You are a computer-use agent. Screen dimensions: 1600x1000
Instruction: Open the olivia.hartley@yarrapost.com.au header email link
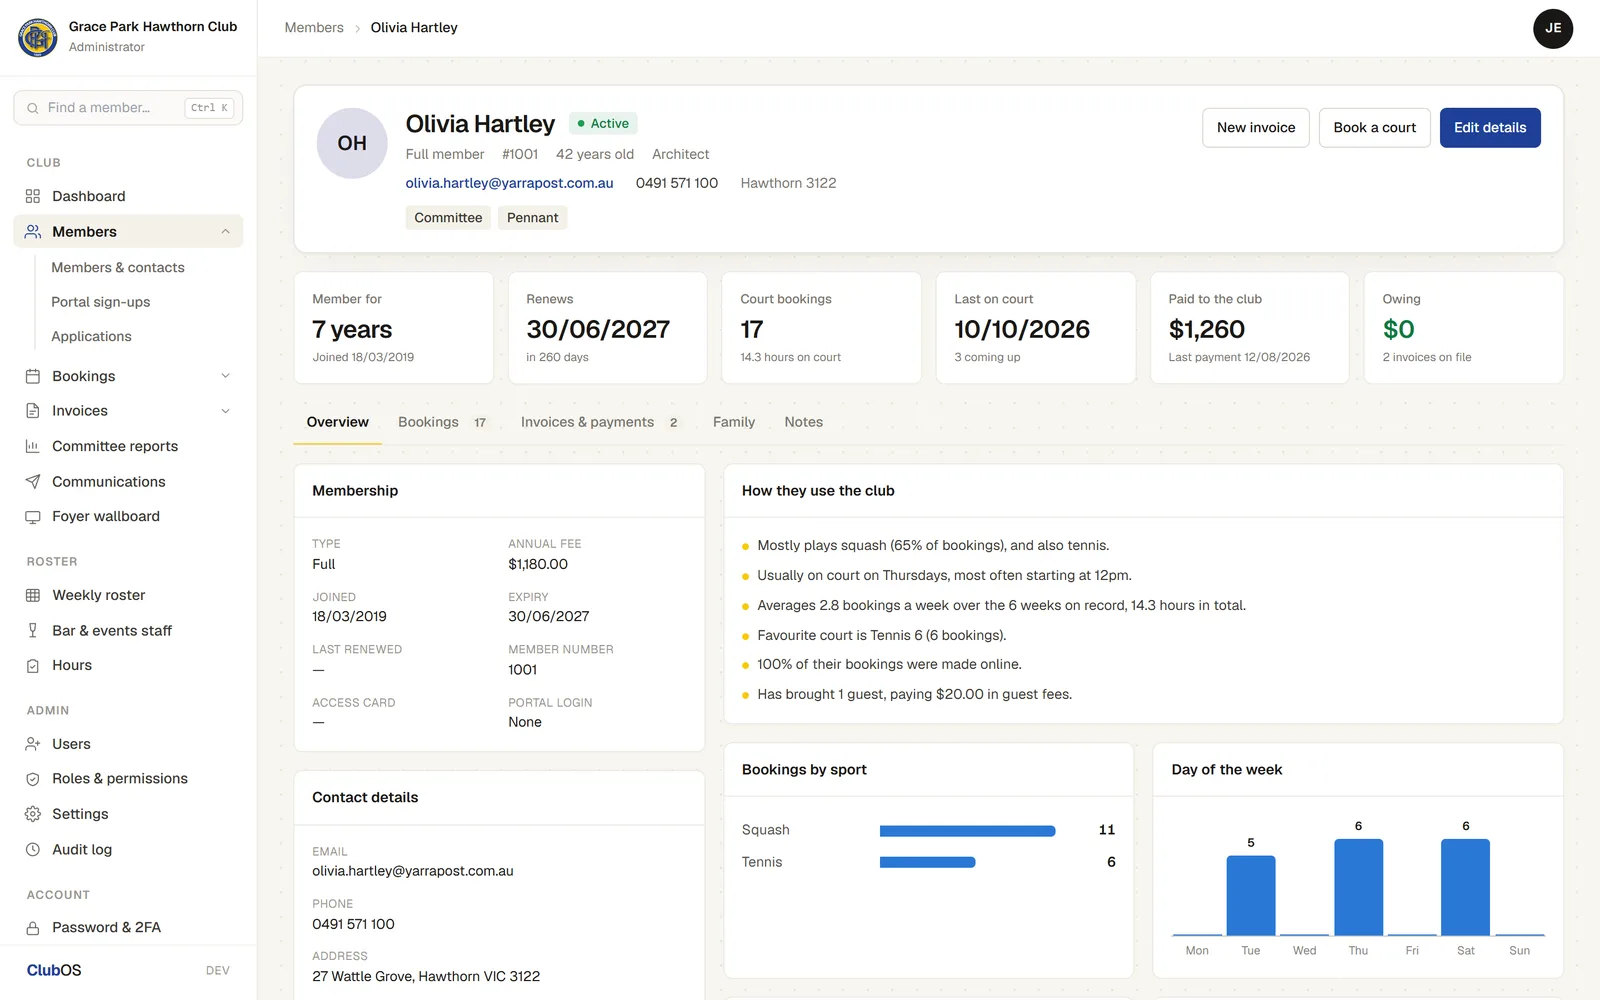coord(509,183)
